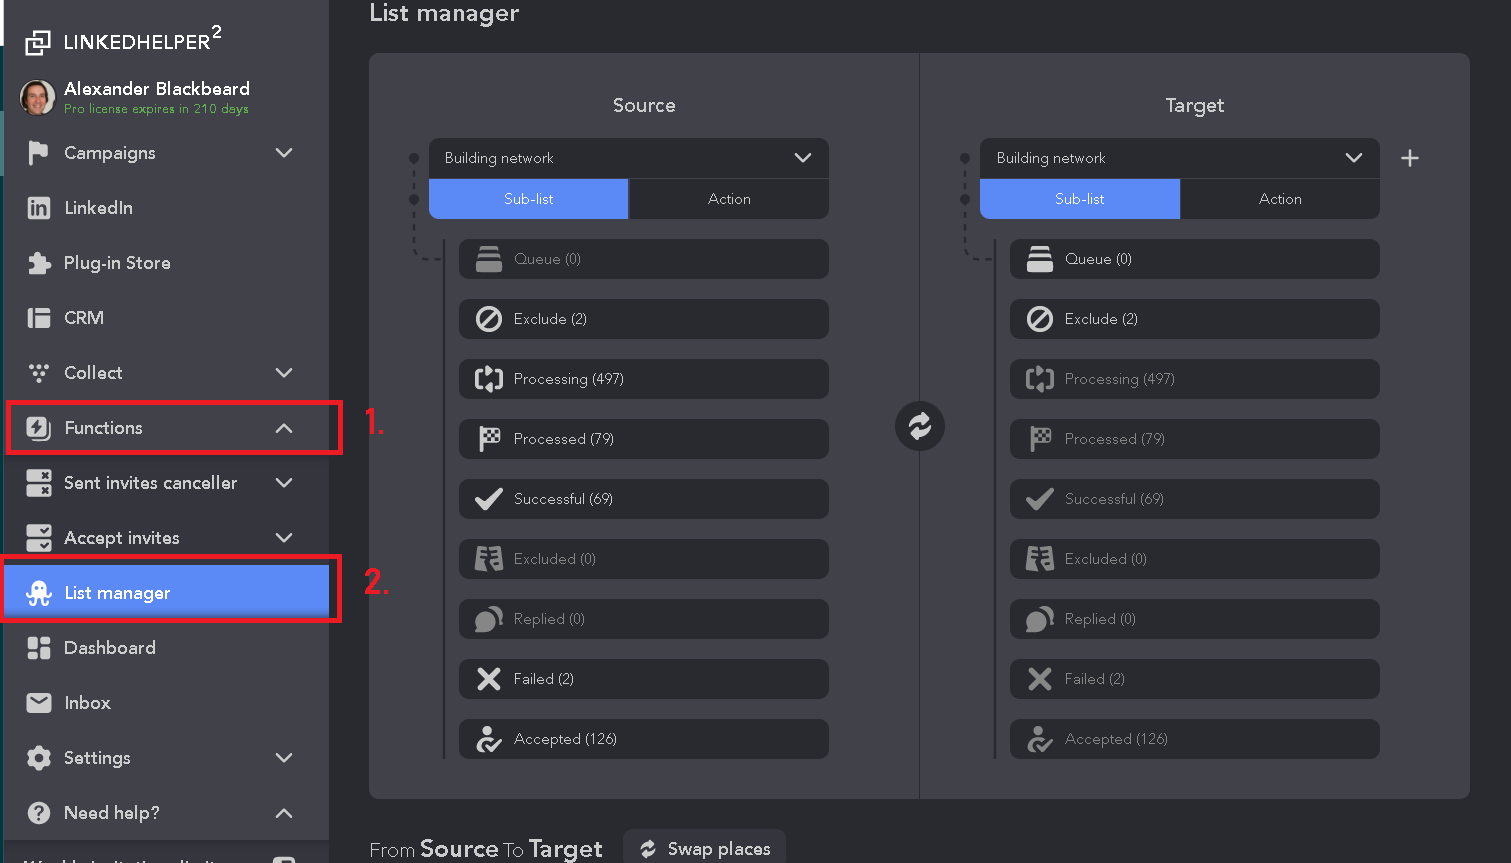Click Sent invites canceller icon
Screen dimensions: 1511x863
click(x=39, y=483)
